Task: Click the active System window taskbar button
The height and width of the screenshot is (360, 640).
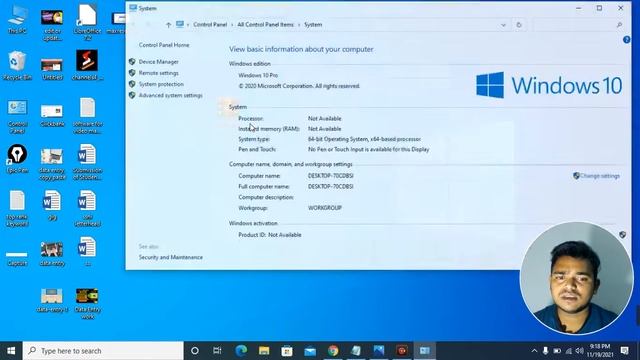Action: pos(424,351)
